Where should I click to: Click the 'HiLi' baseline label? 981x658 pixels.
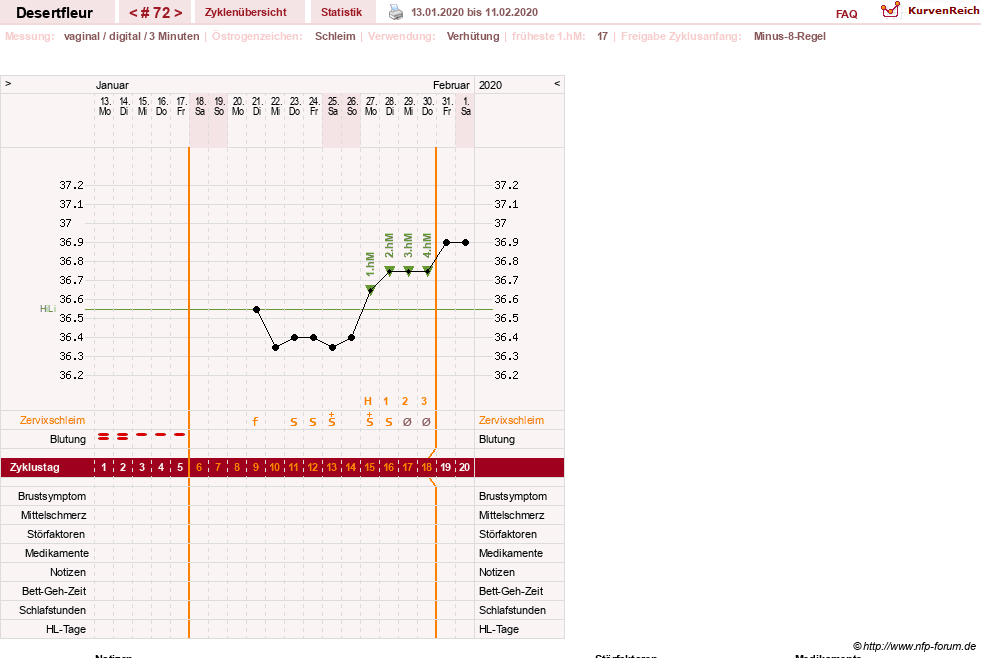(48, 309)
